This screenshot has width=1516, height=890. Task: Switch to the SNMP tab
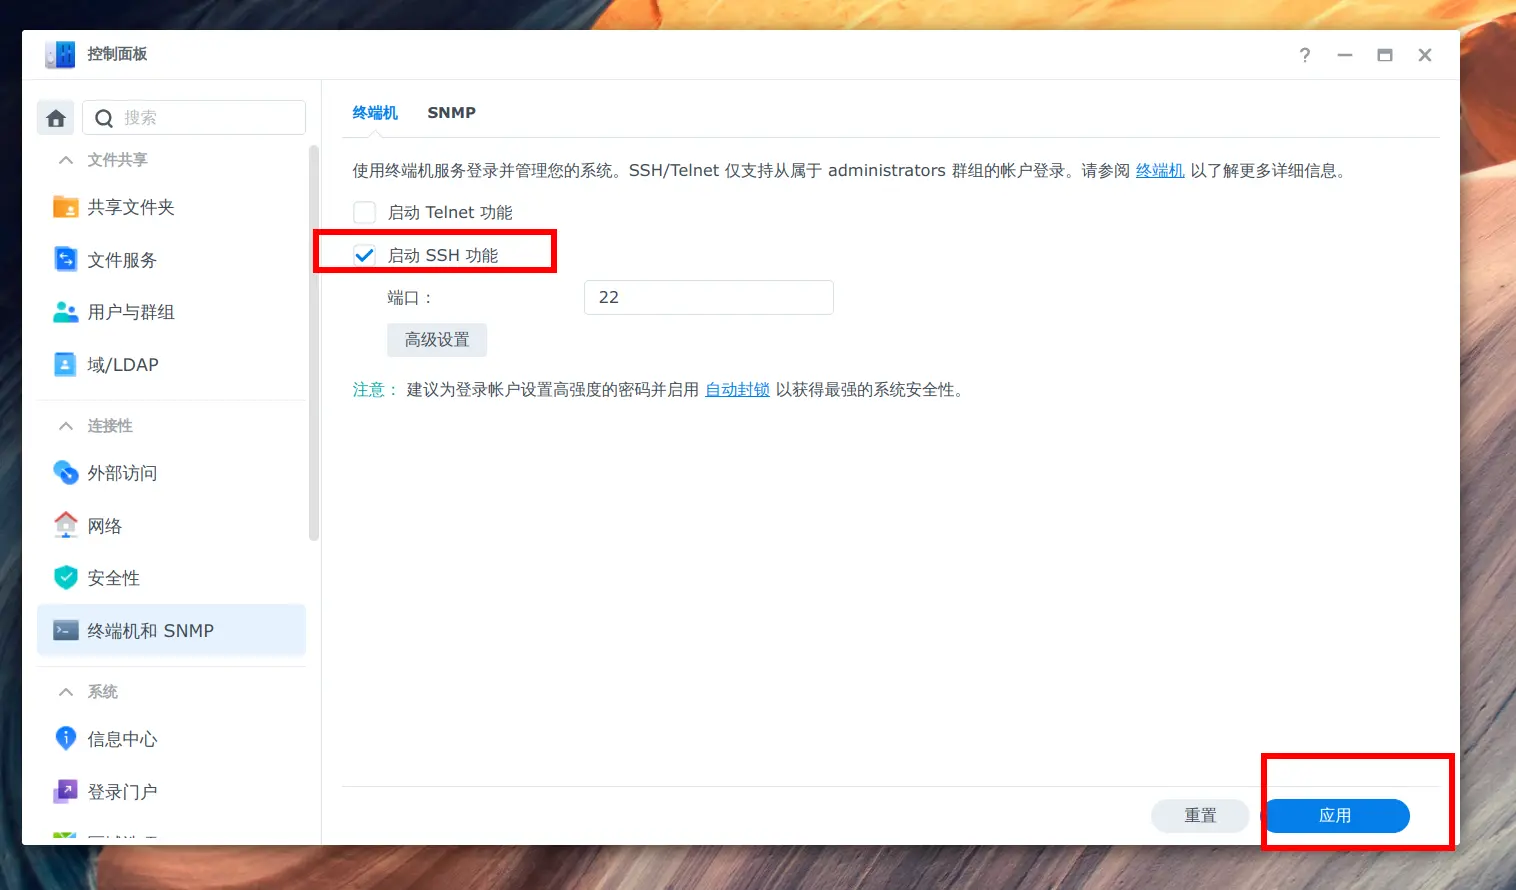pos(451,112)
